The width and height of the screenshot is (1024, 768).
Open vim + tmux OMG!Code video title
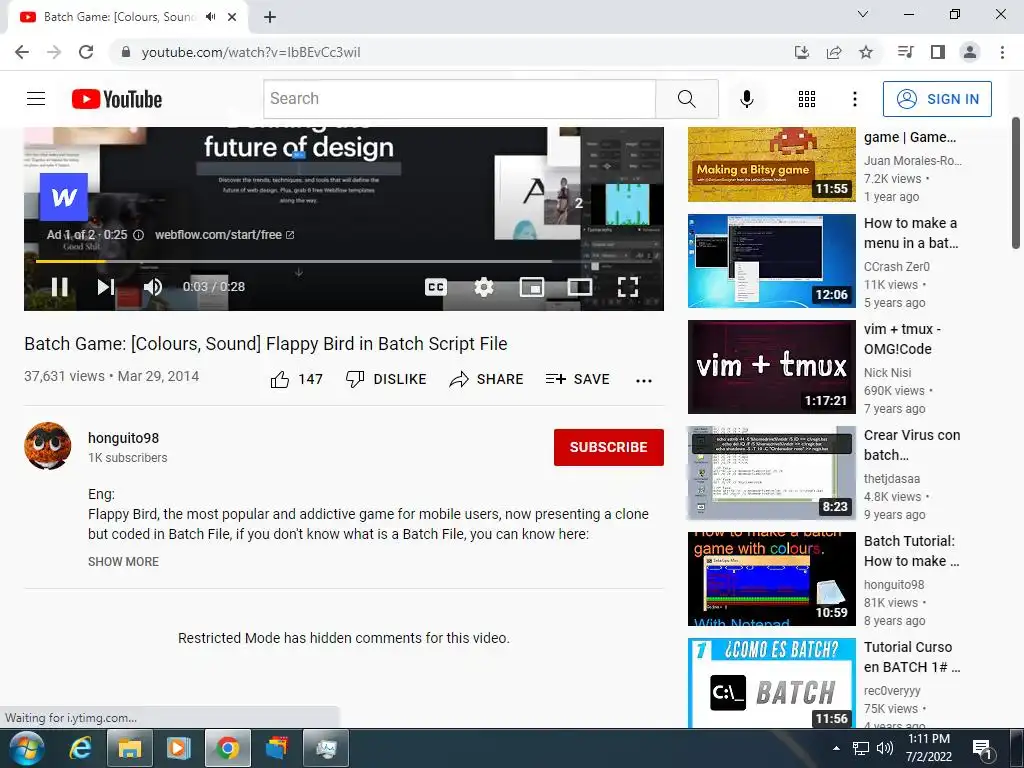(902, 339)
